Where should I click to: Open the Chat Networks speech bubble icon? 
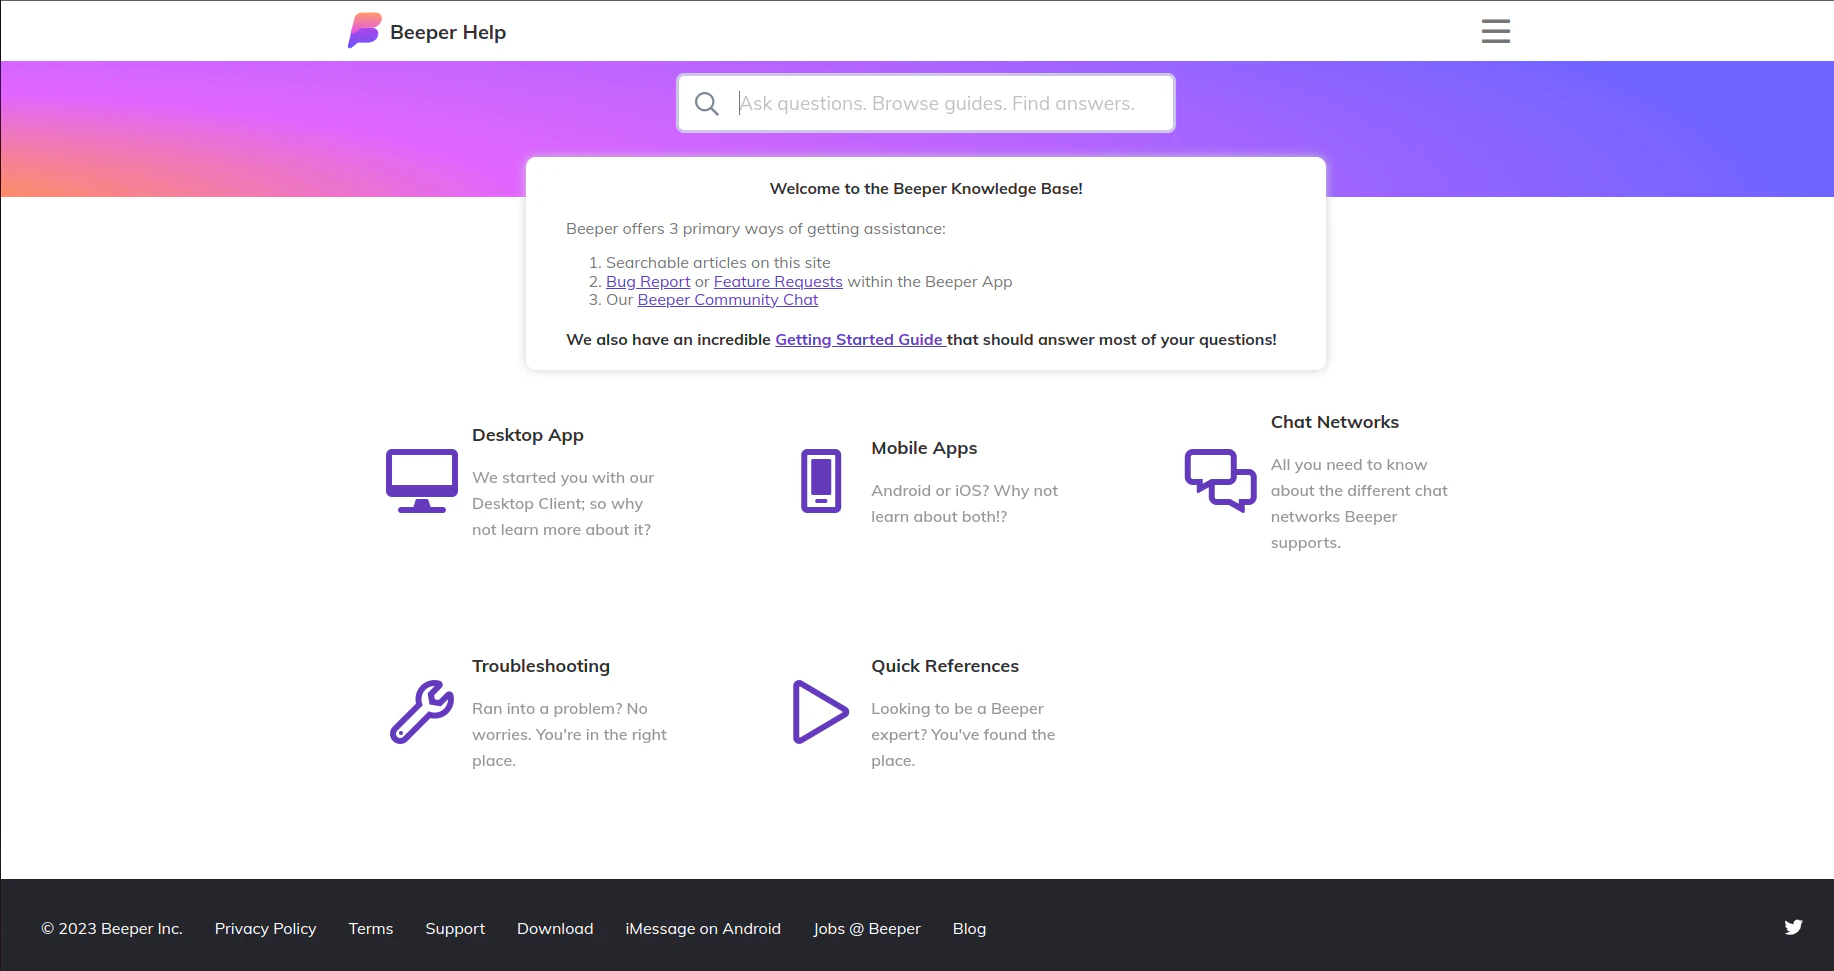1219,481
